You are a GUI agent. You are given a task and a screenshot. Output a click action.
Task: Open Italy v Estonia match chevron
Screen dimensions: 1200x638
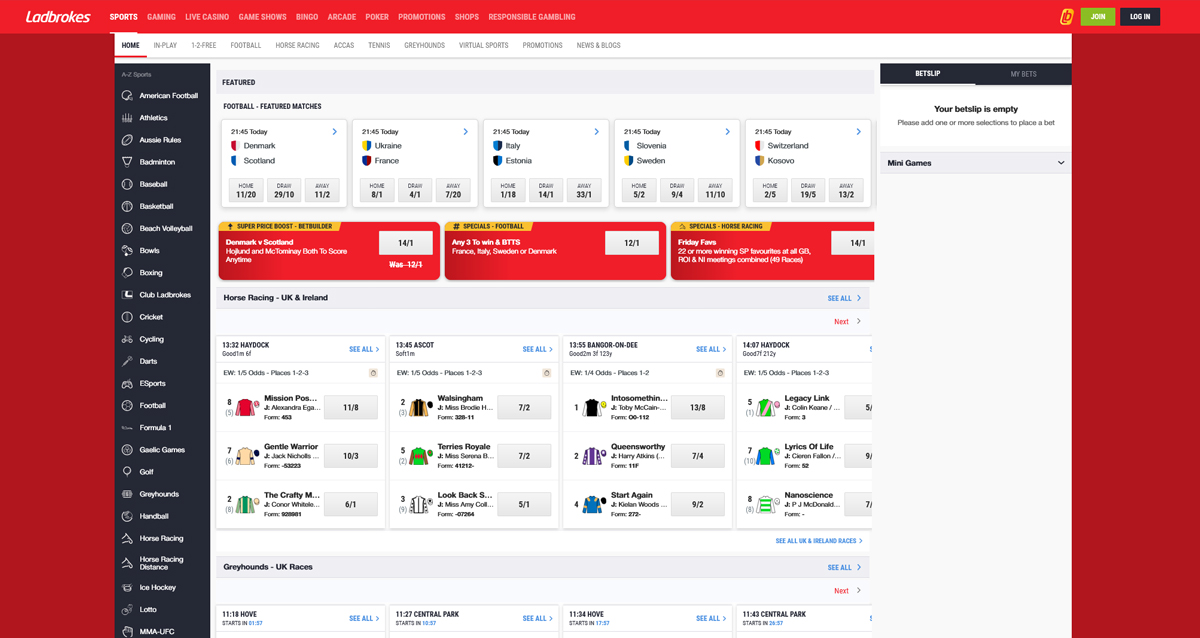tap(596, 132)
